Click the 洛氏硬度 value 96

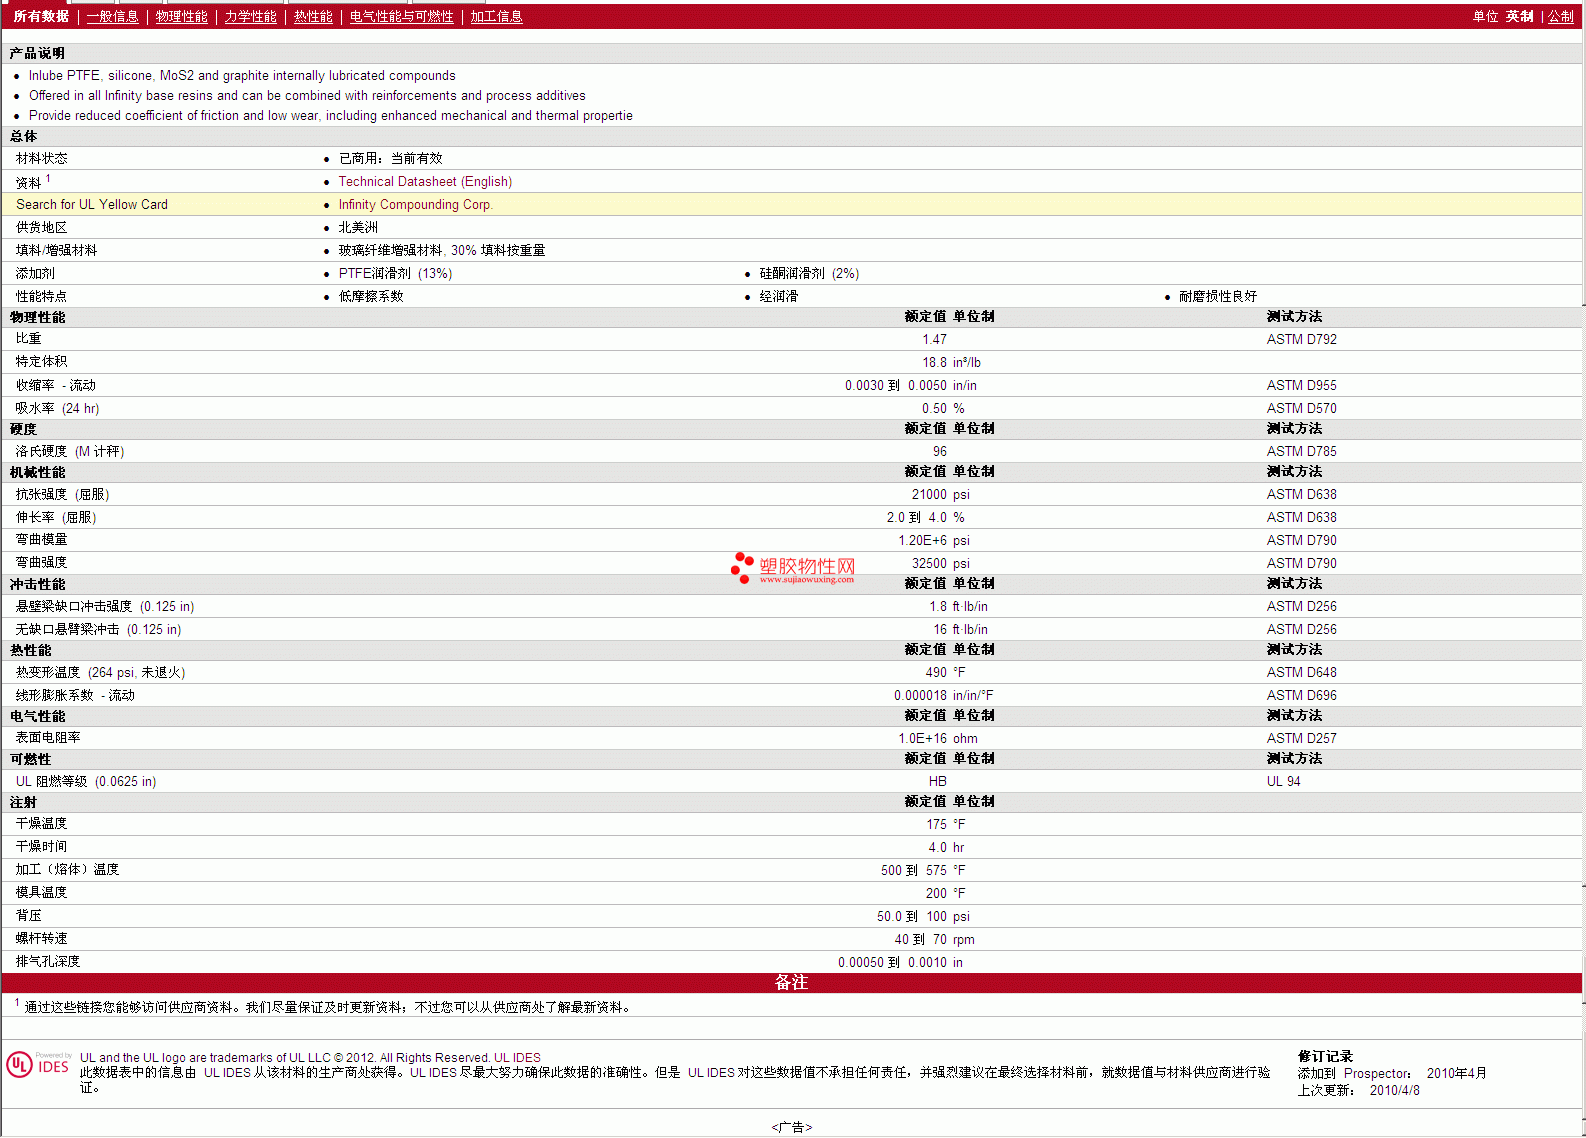tap(939, 452)
